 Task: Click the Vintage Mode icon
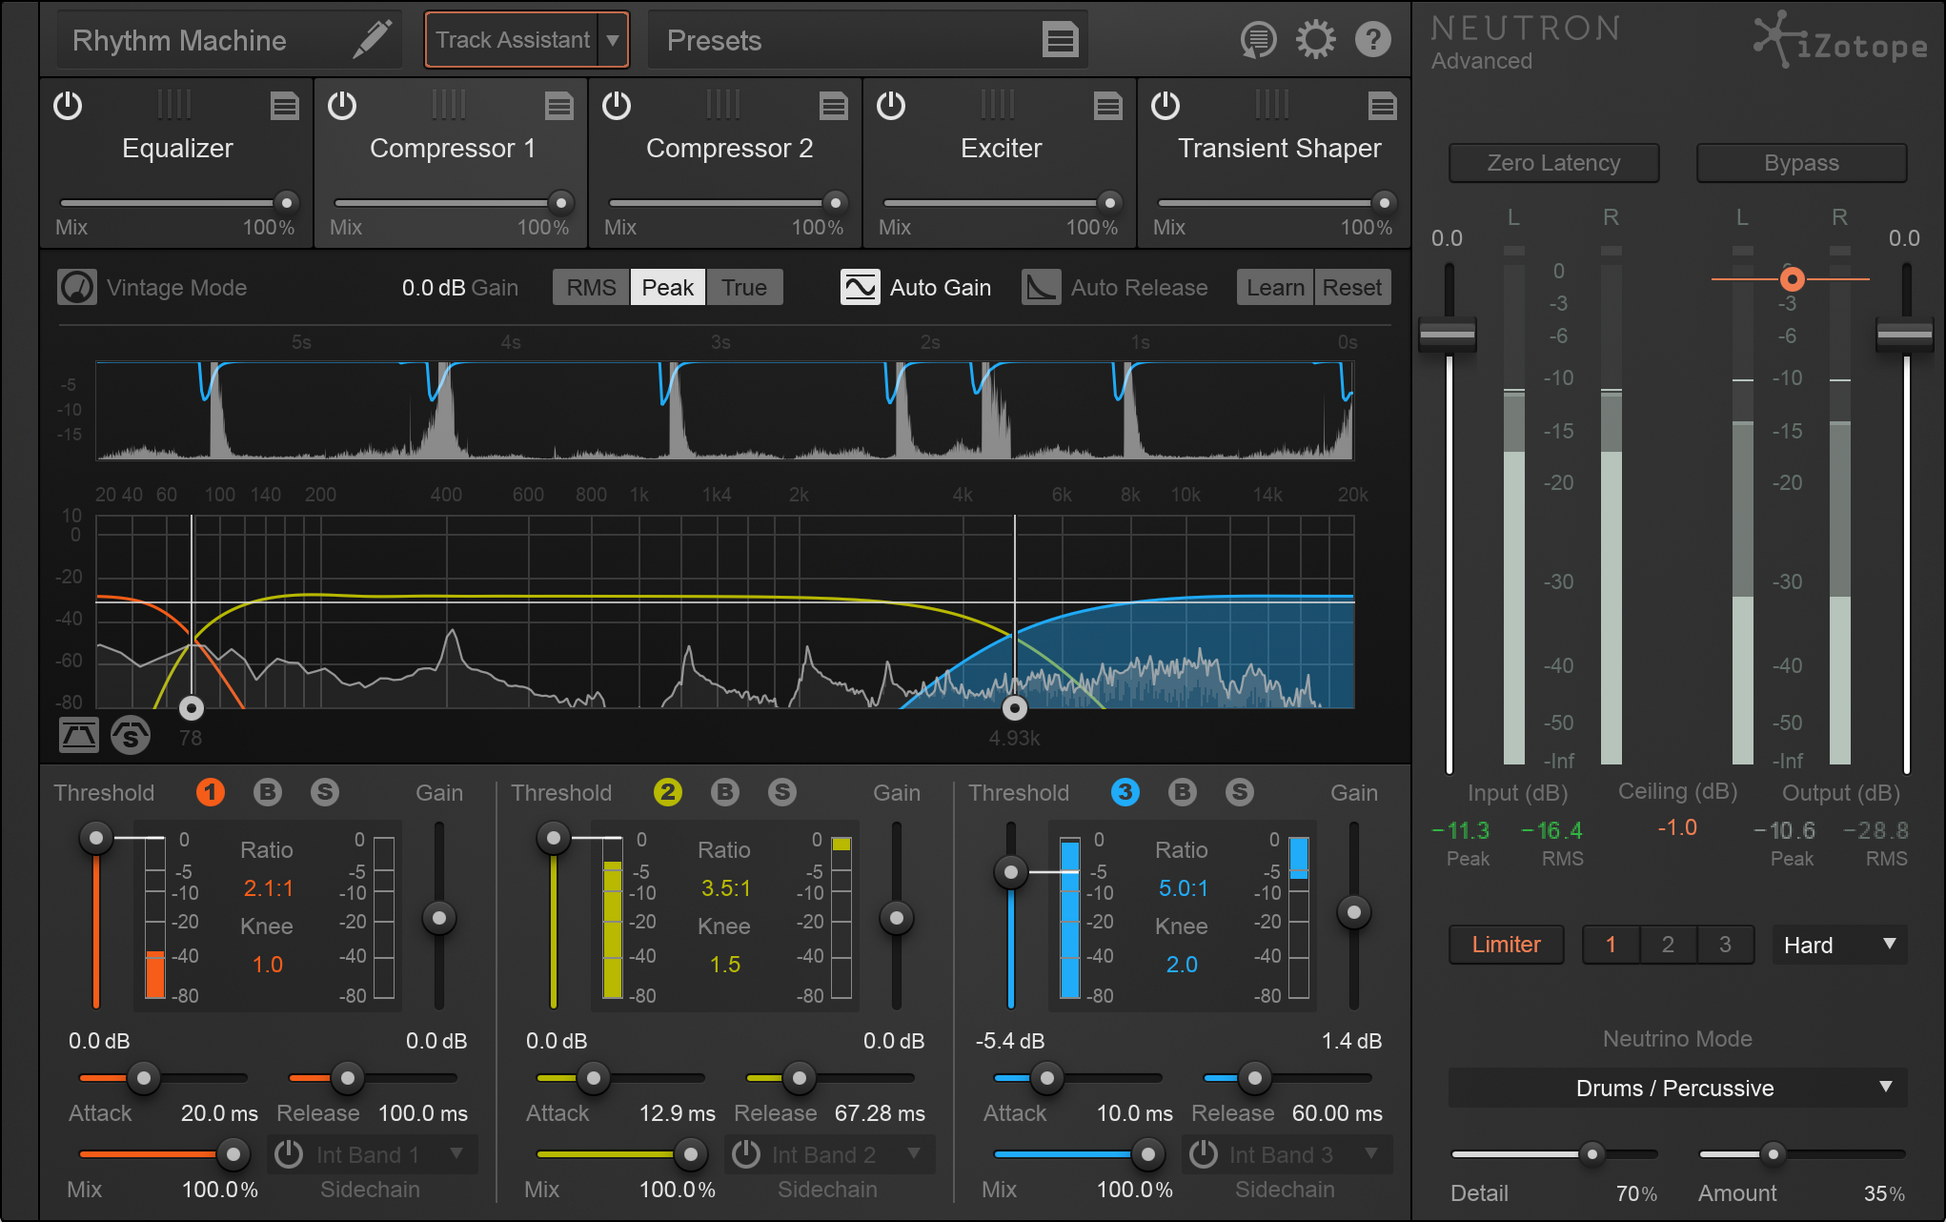[x=77, y=288]
